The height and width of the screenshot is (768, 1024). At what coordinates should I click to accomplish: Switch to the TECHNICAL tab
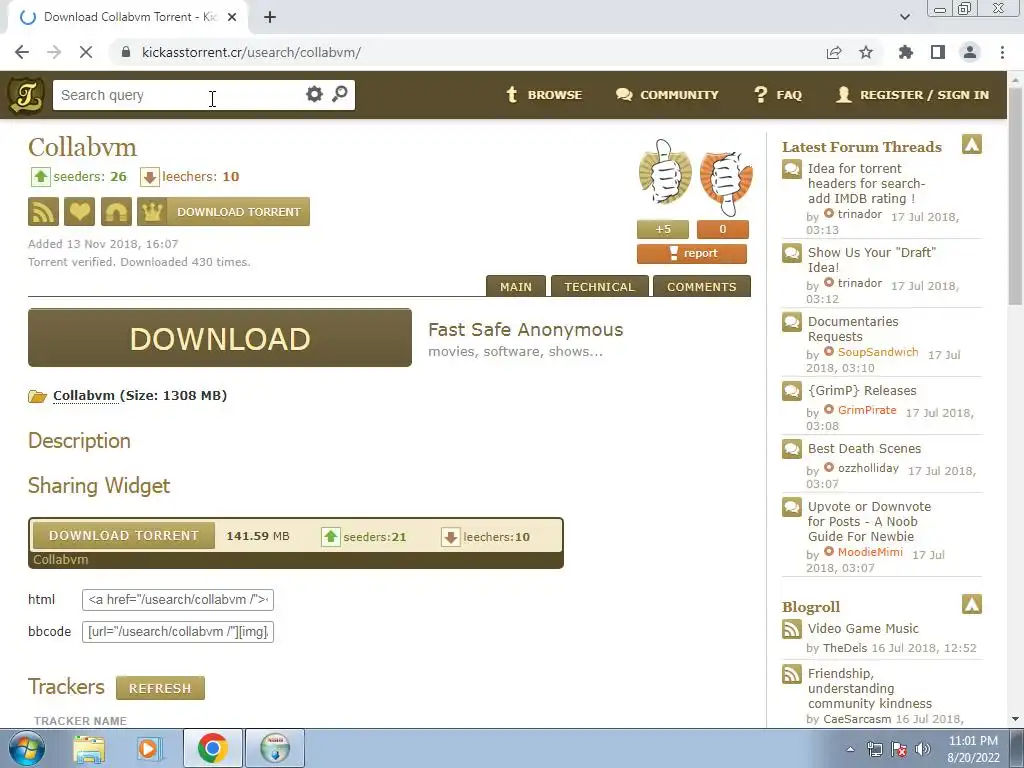pyautogui.click(x=600, y=287)
